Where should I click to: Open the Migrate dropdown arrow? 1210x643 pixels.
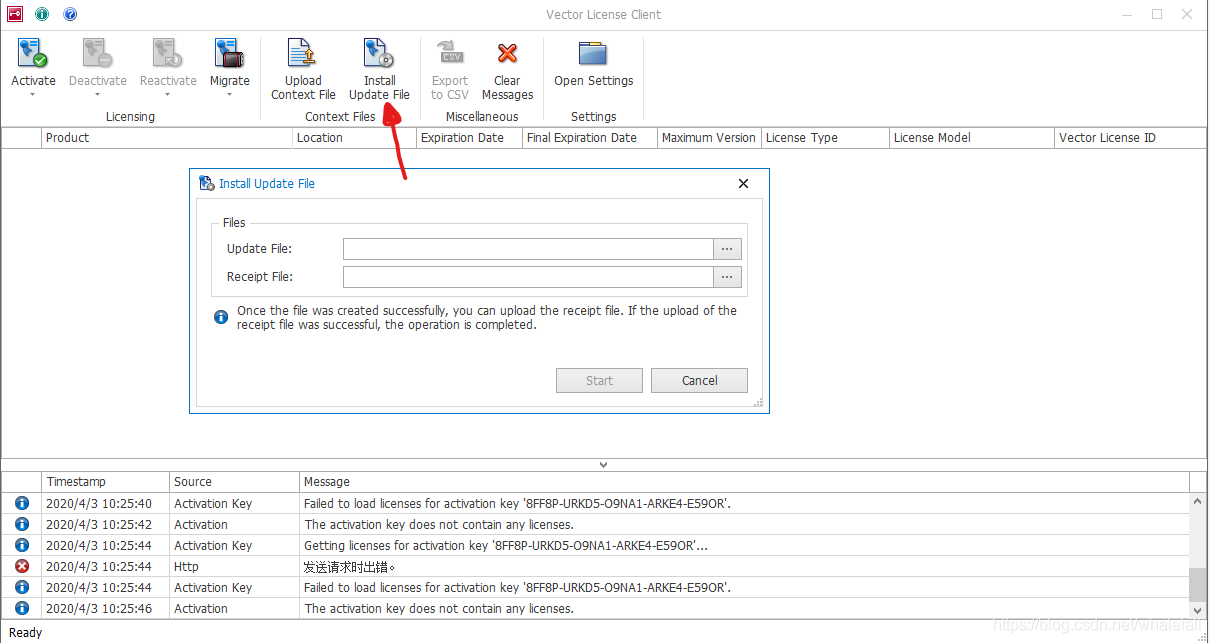click(x=229, y=95)
